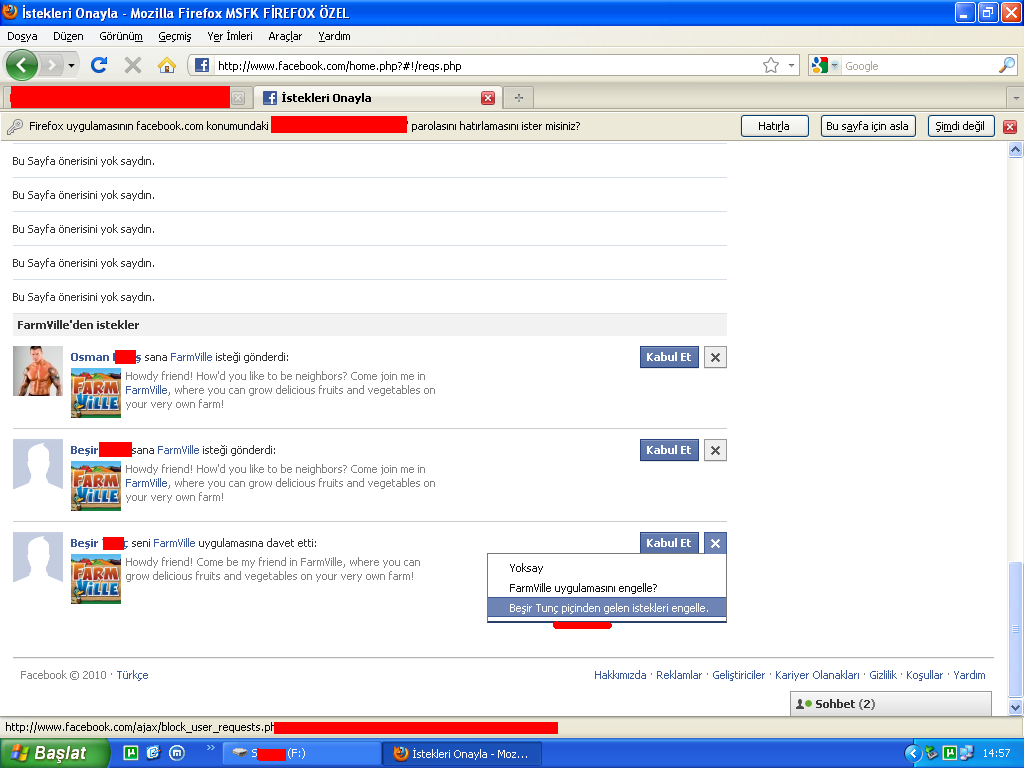Dismiss Osman's FarmVille request with X
This screenshot has width=1024, height=768.
(715, 357)
